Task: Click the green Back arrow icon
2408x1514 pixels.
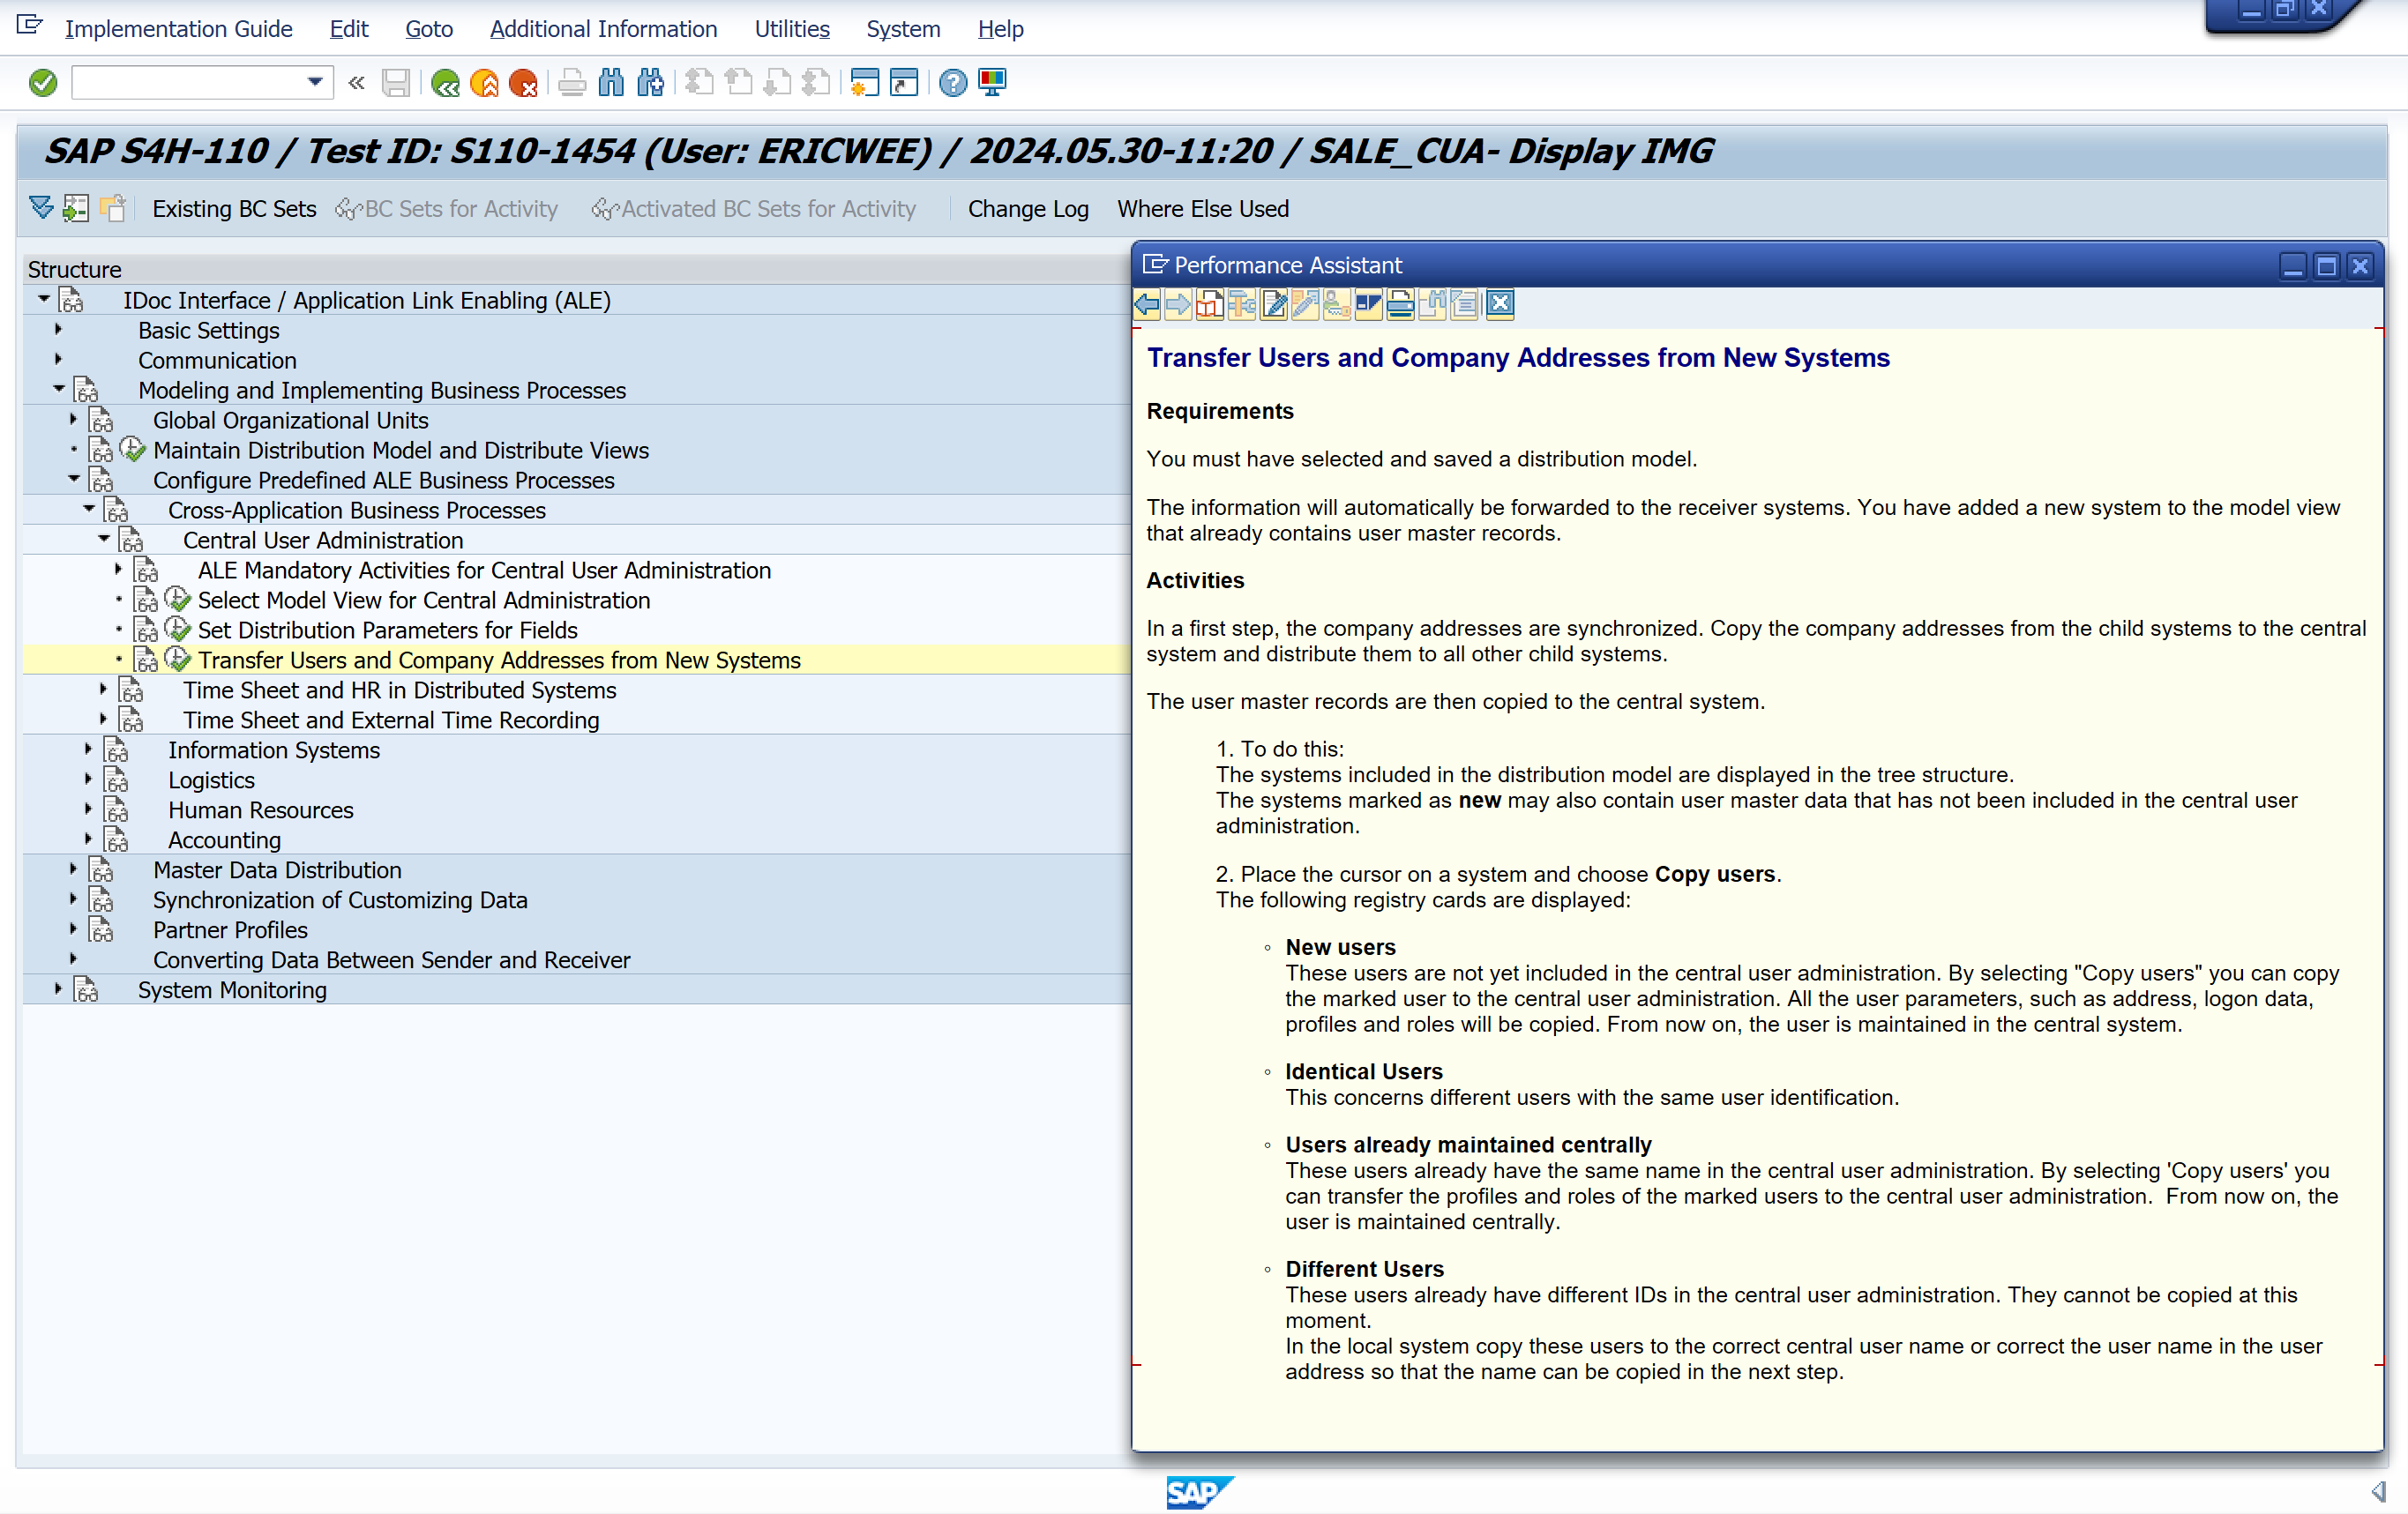Action: pos(445,82)
